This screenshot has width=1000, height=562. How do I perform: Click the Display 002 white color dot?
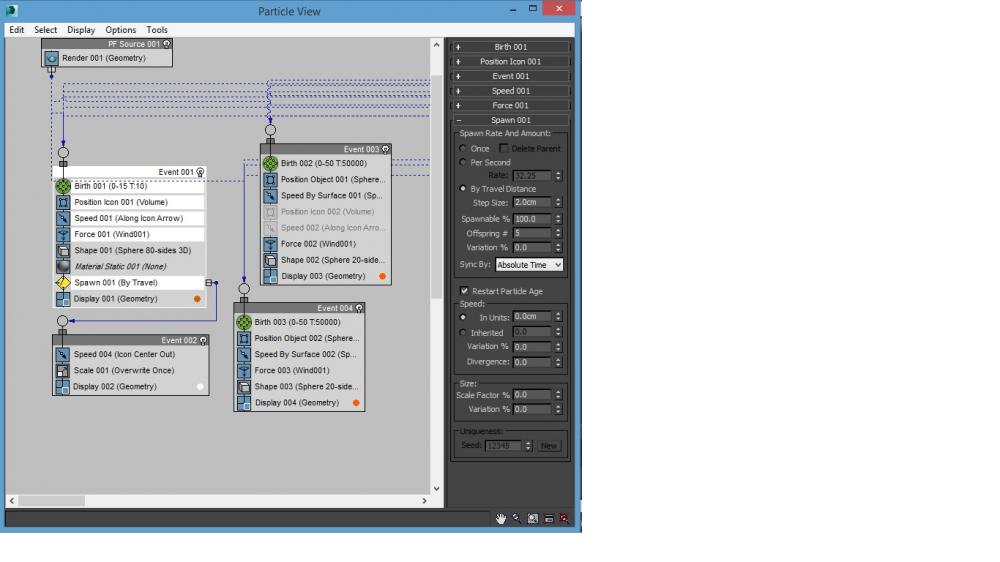(x=200, y=387)
